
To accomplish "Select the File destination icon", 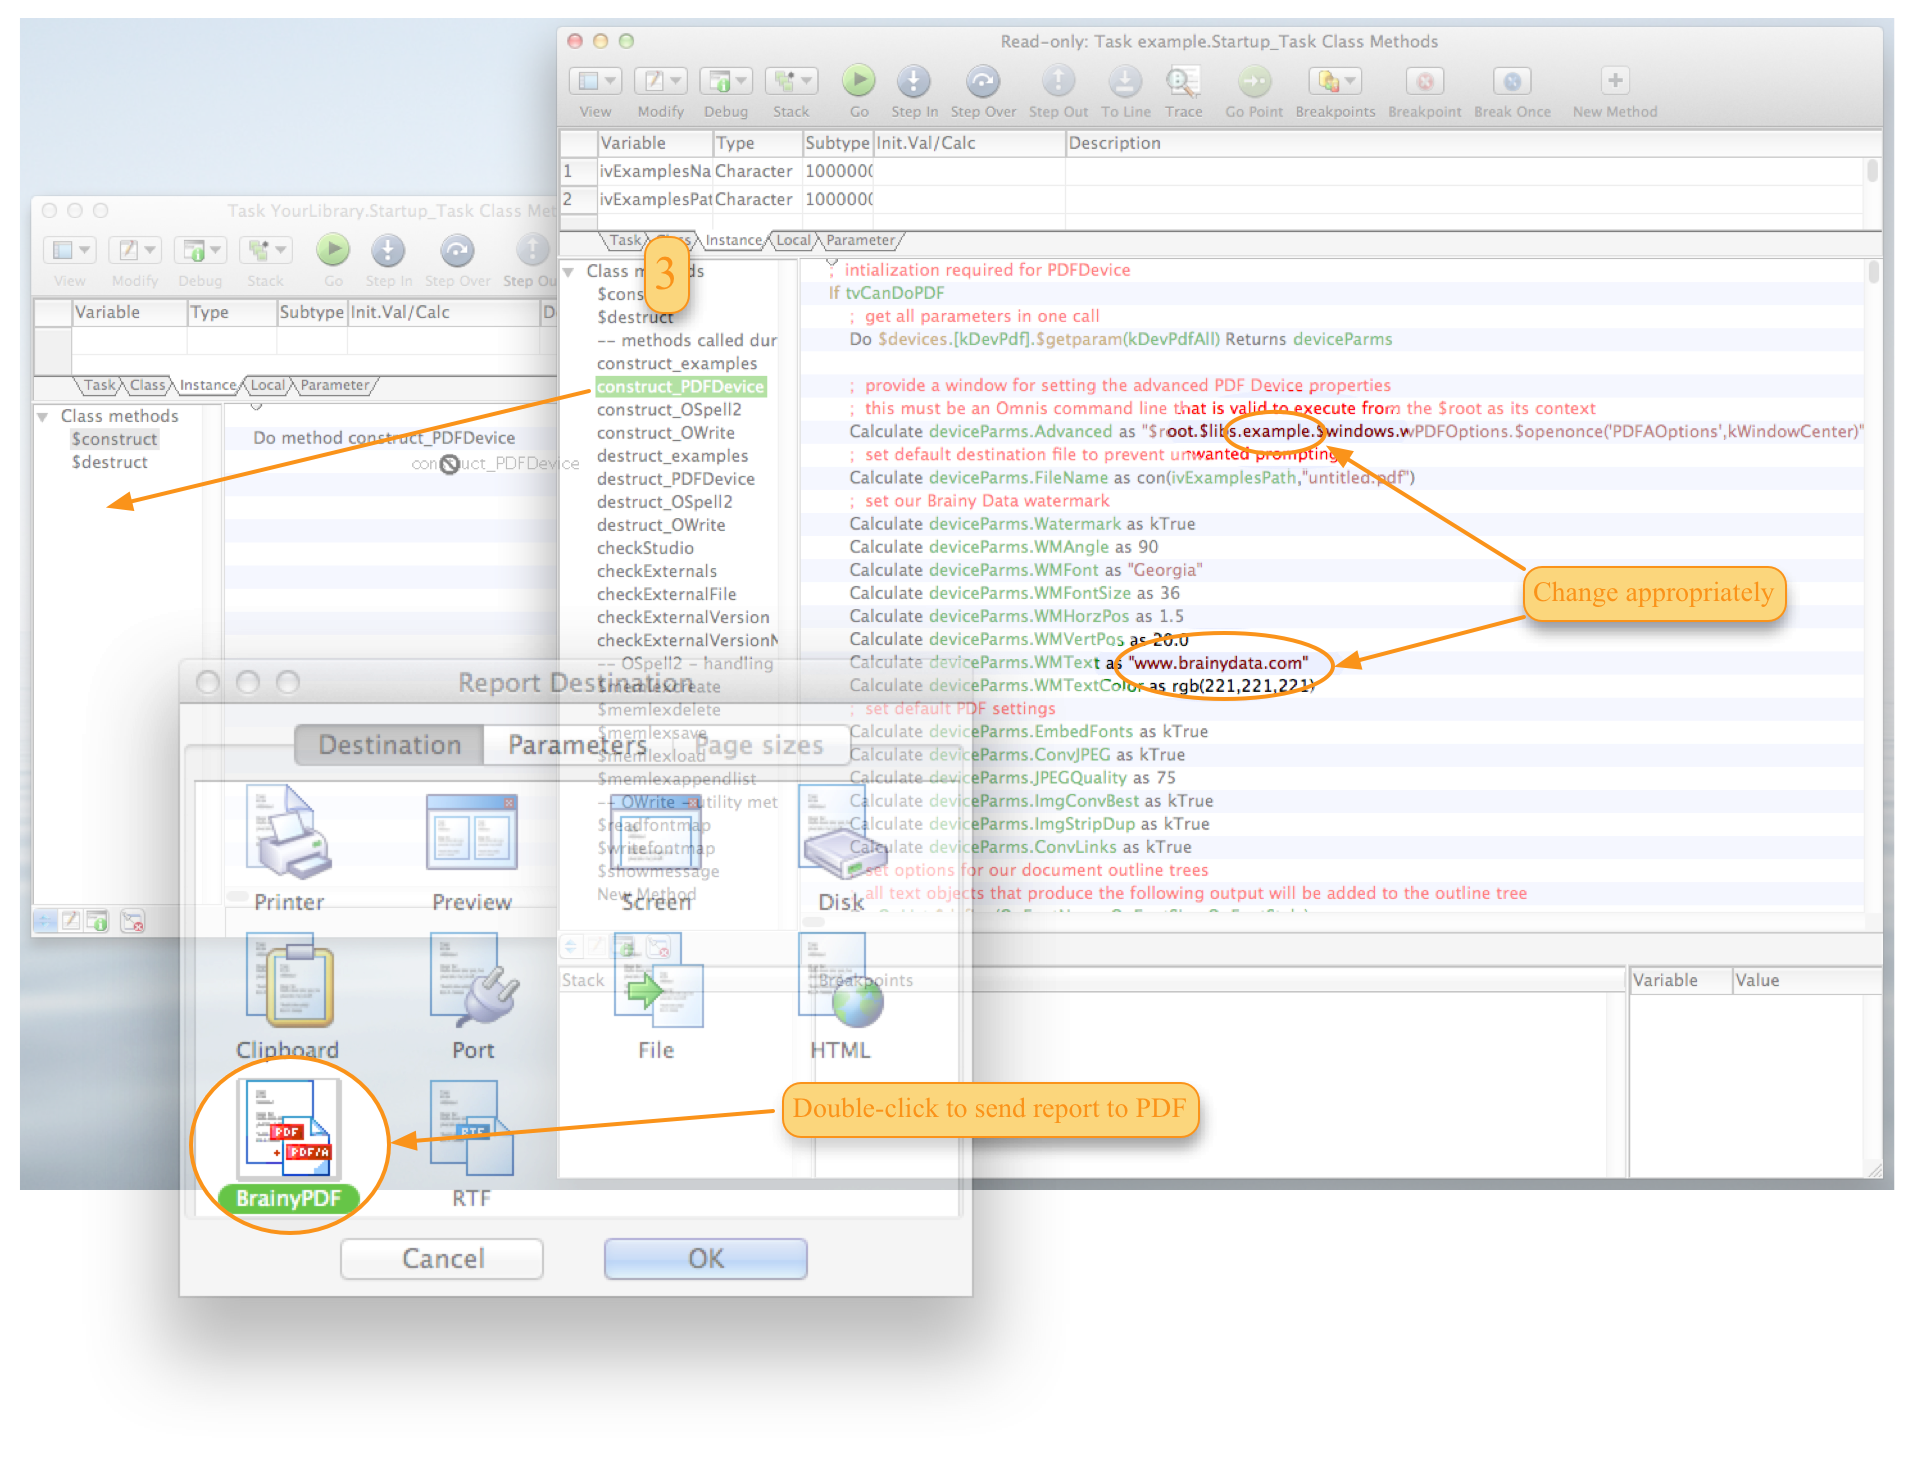I will coord(657,981).
